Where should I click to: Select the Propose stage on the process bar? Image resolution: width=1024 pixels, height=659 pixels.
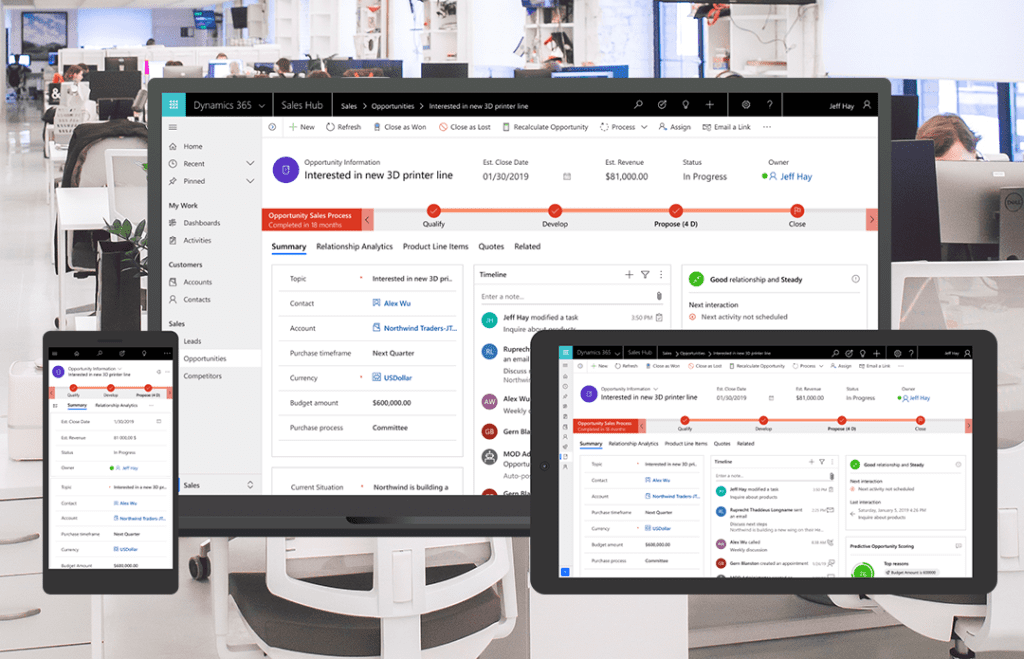point(676,212)
